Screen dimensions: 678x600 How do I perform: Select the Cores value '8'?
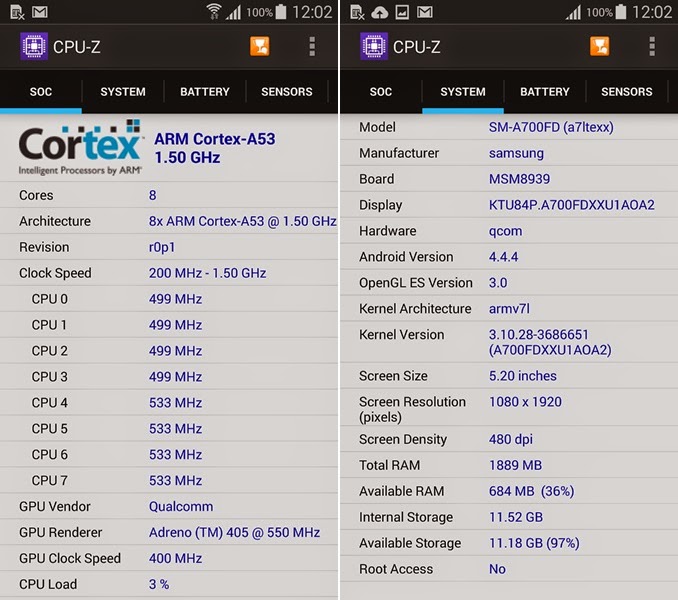coord(153,195)
